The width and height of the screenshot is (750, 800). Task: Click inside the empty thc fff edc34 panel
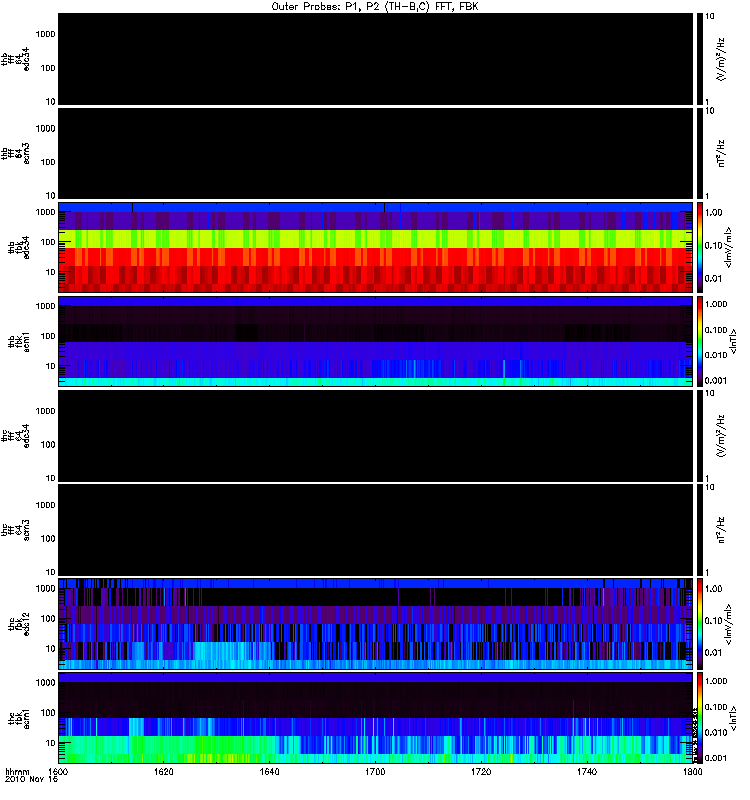pyautogui.click(x=375, y=436)
